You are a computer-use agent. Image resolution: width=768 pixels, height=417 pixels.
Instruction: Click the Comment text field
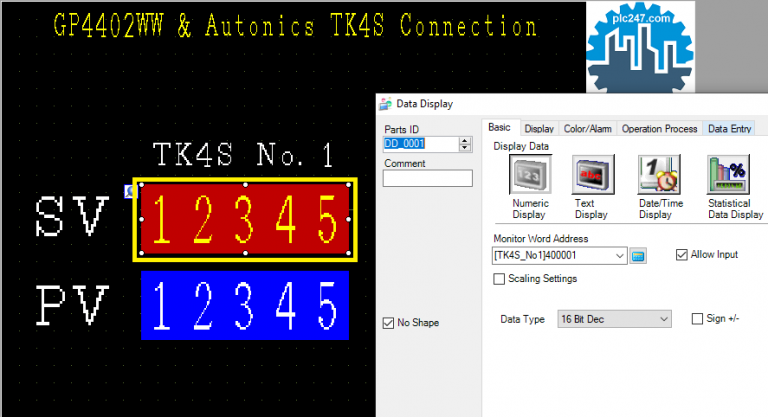428,178
